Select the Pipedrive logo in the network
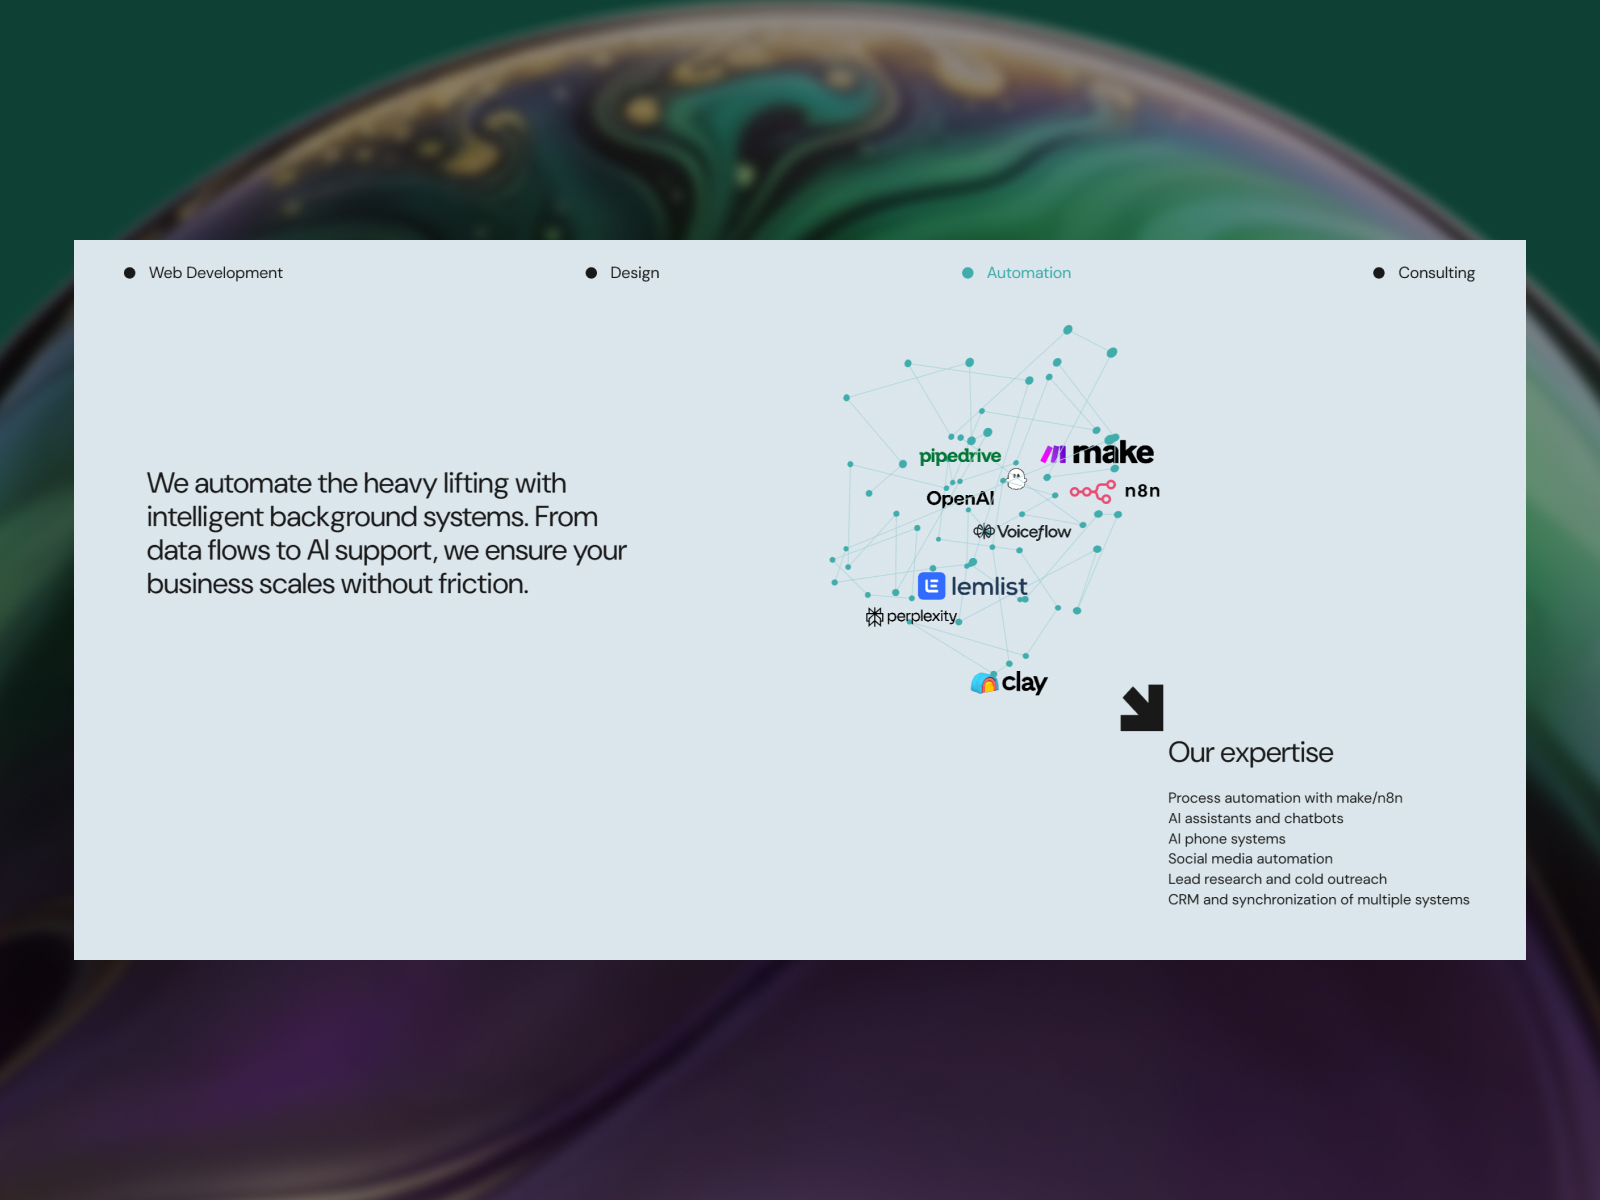Viewport: 1600px width, 1200px height. pos(959,455)
